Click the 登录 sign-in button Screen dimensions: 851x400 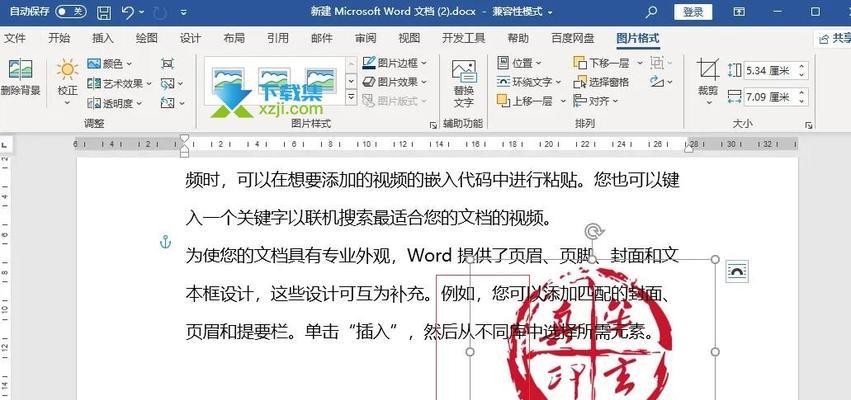coord(693,12)
